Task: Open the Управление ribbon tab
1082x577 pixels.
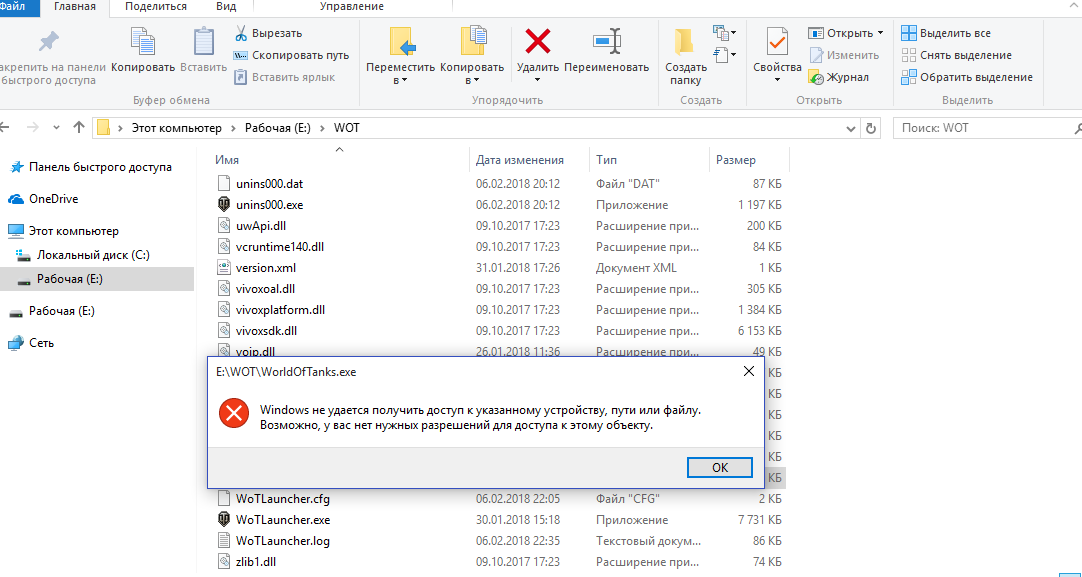Action: click(352, 7)
